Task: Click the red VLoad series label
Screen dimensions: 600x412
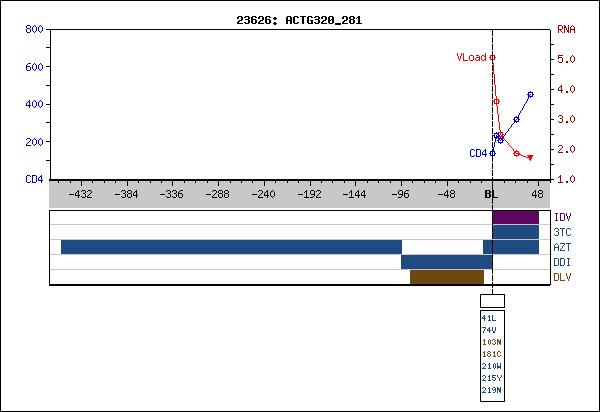Action: (x=470, y=57)
